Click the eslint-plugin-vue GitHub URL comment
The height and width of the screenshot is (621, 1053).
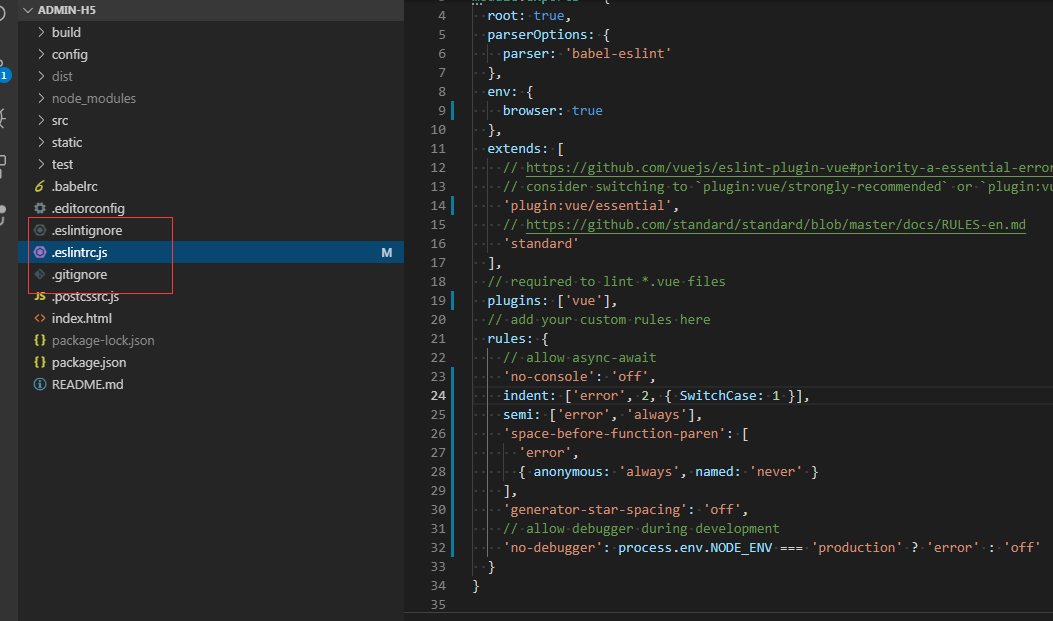[x=780, y=167]
